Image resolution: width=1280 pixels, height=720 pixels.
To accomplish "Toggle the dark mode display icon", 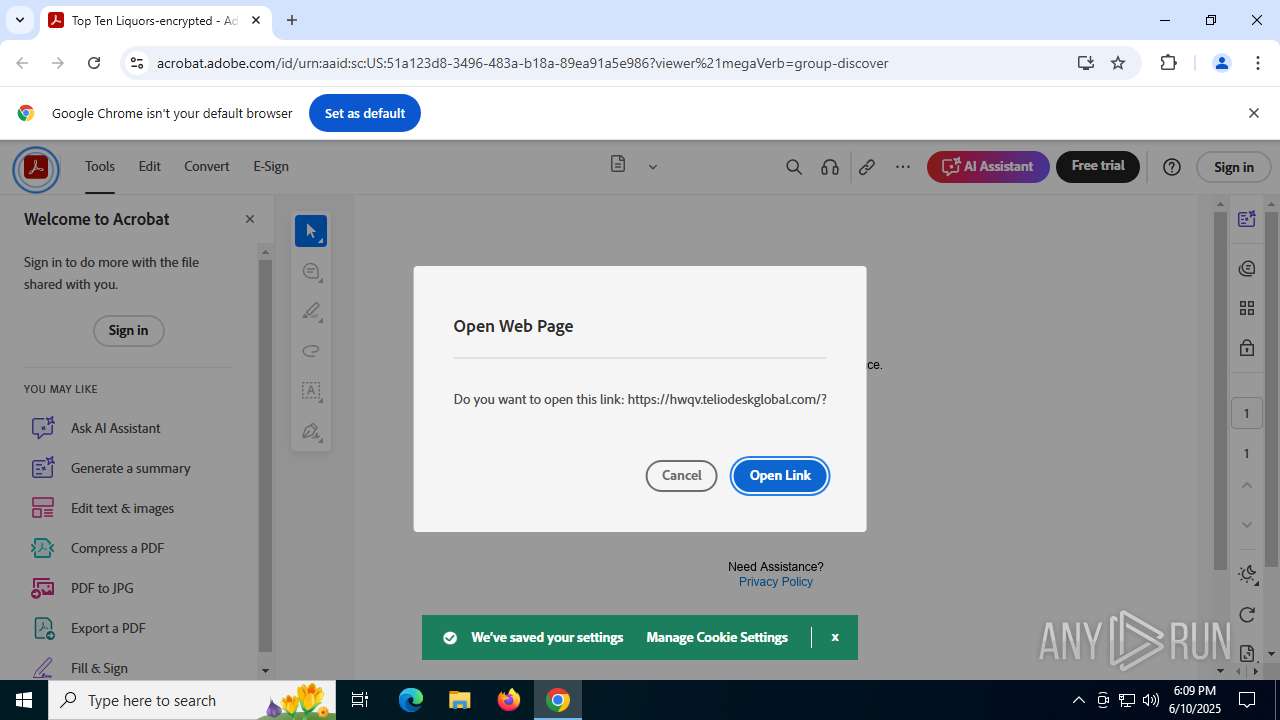I will 1247,574.
